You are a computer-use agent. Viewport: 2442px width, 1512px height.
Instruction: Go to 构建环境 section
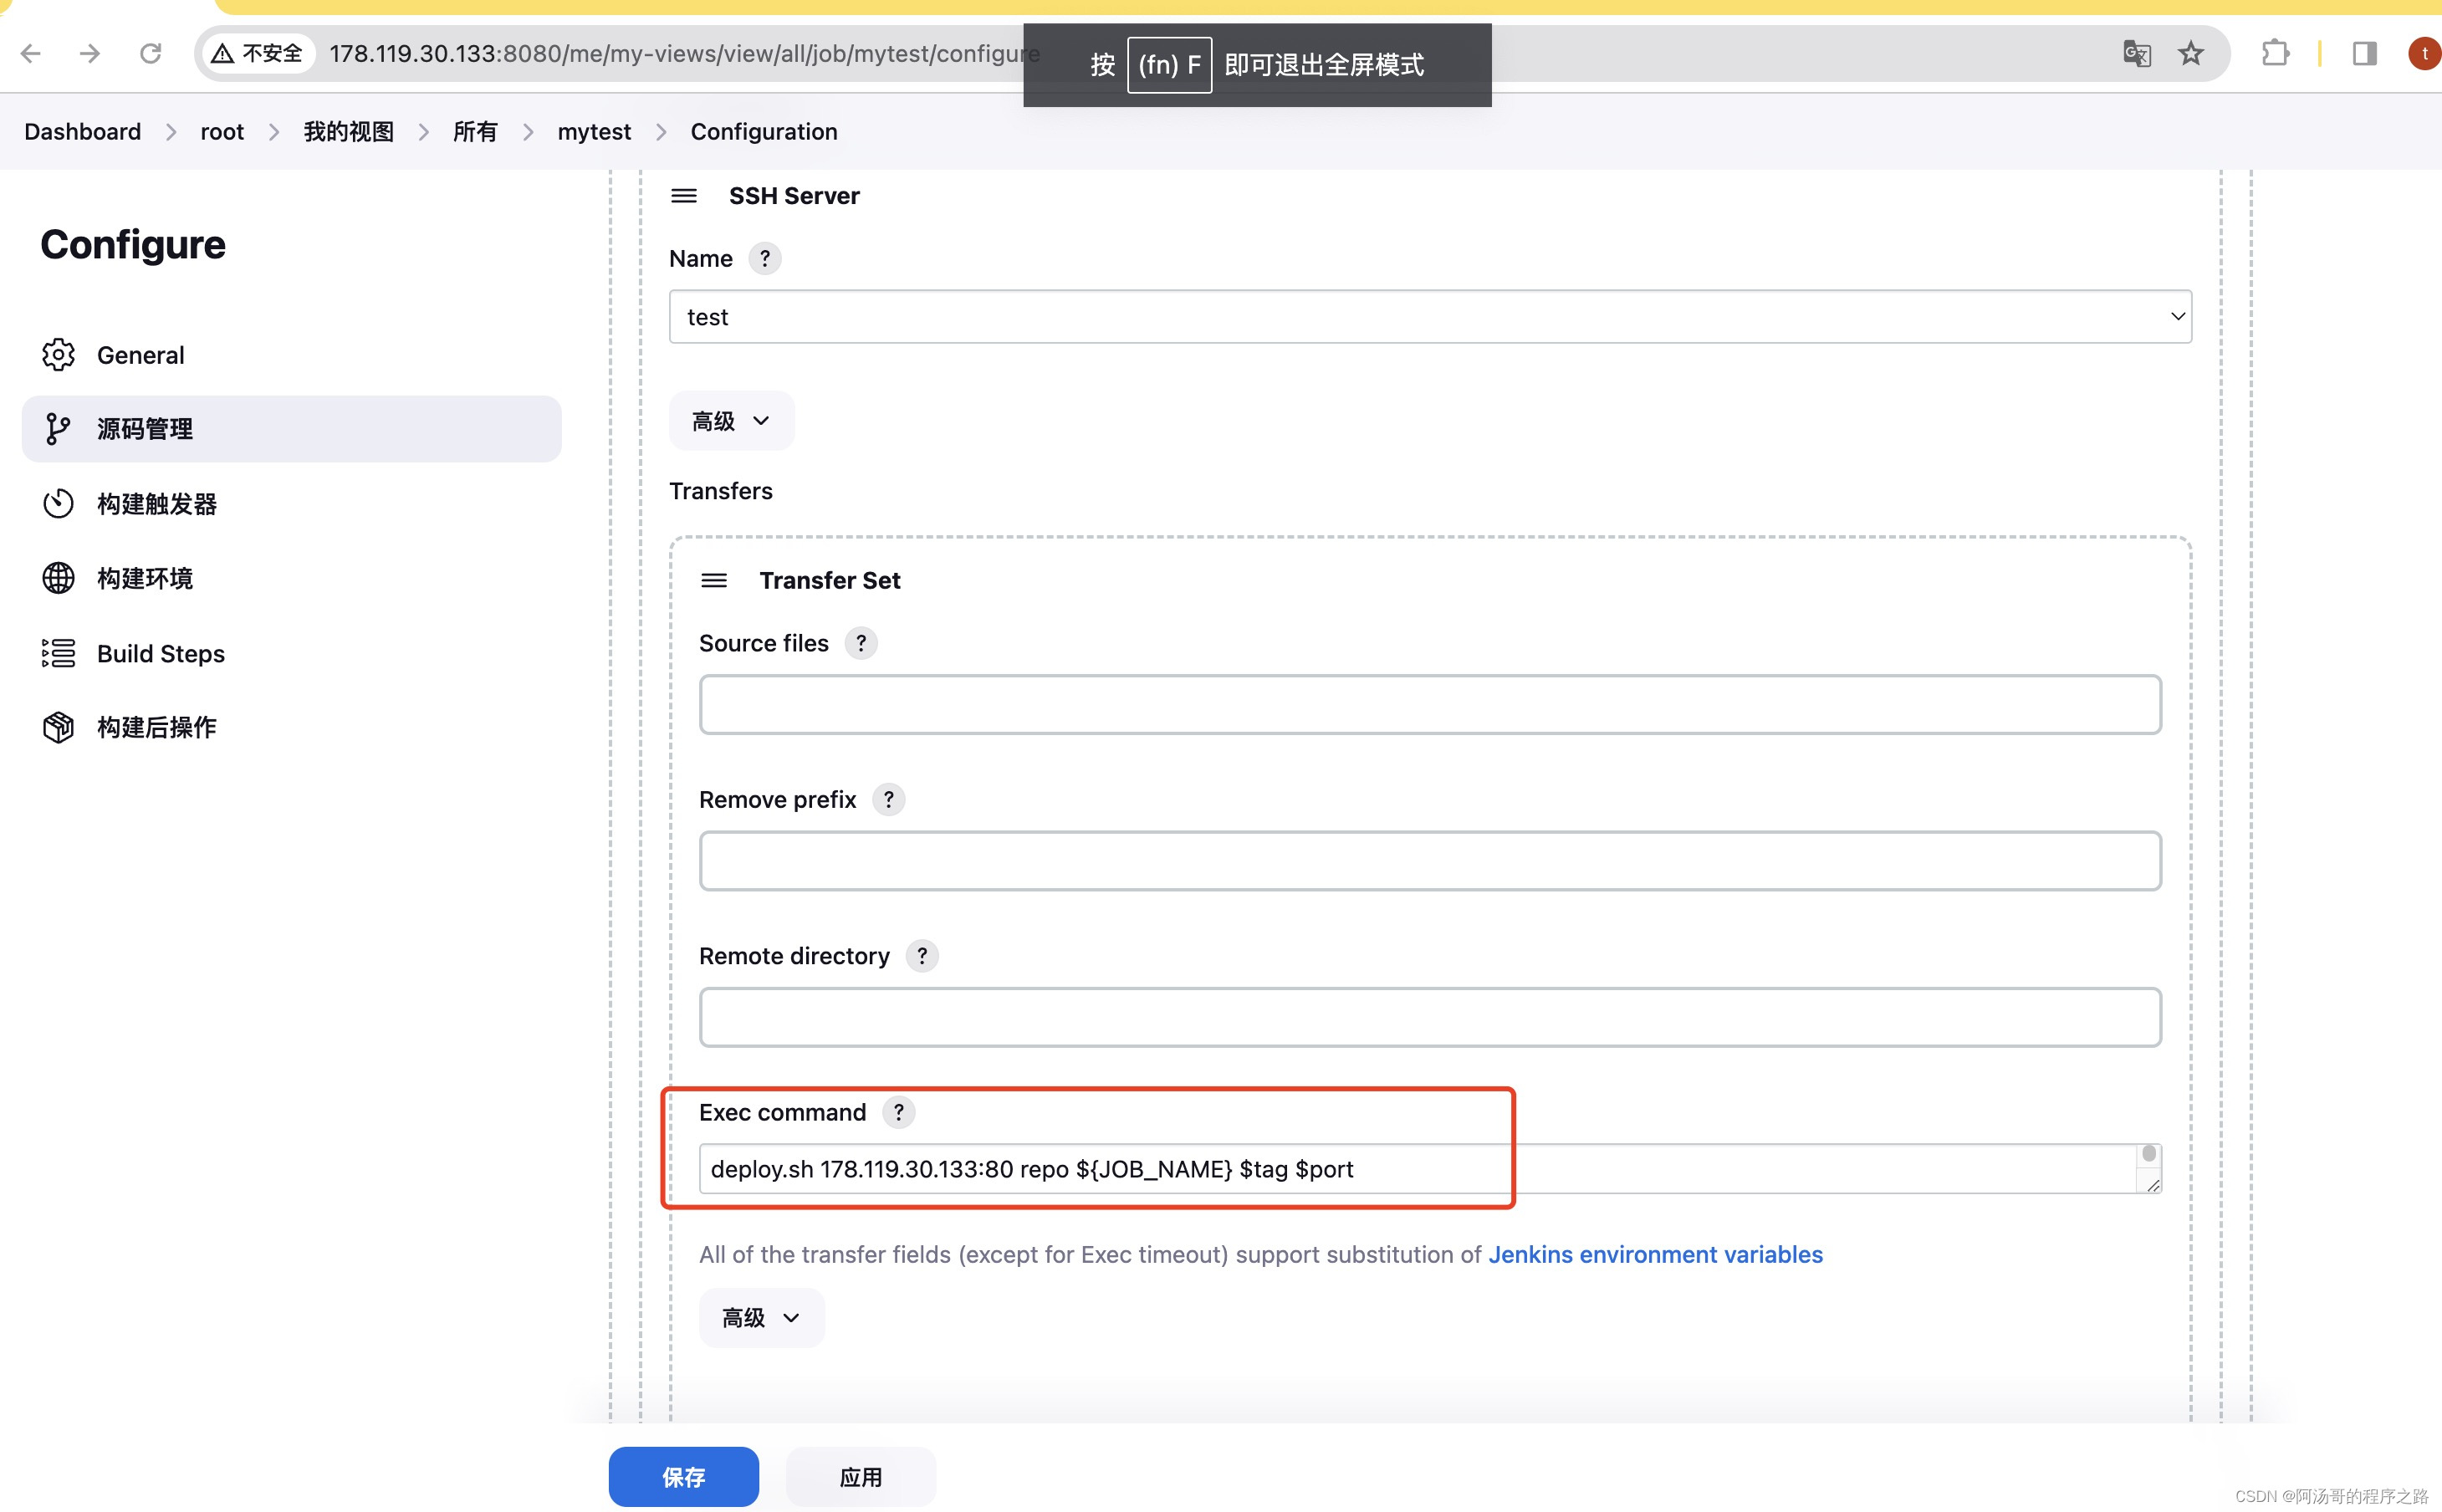[291, 578]
